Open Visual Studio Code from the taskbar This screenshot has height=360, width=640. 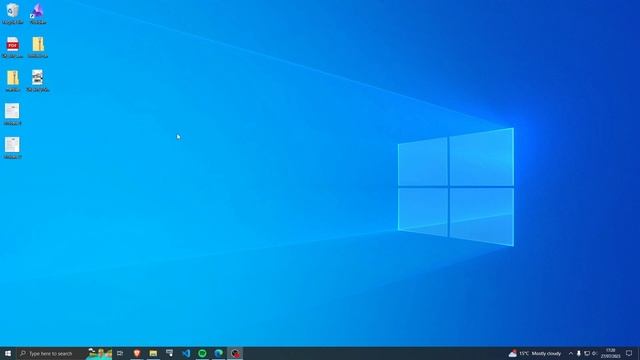click(x=186, y=353)
